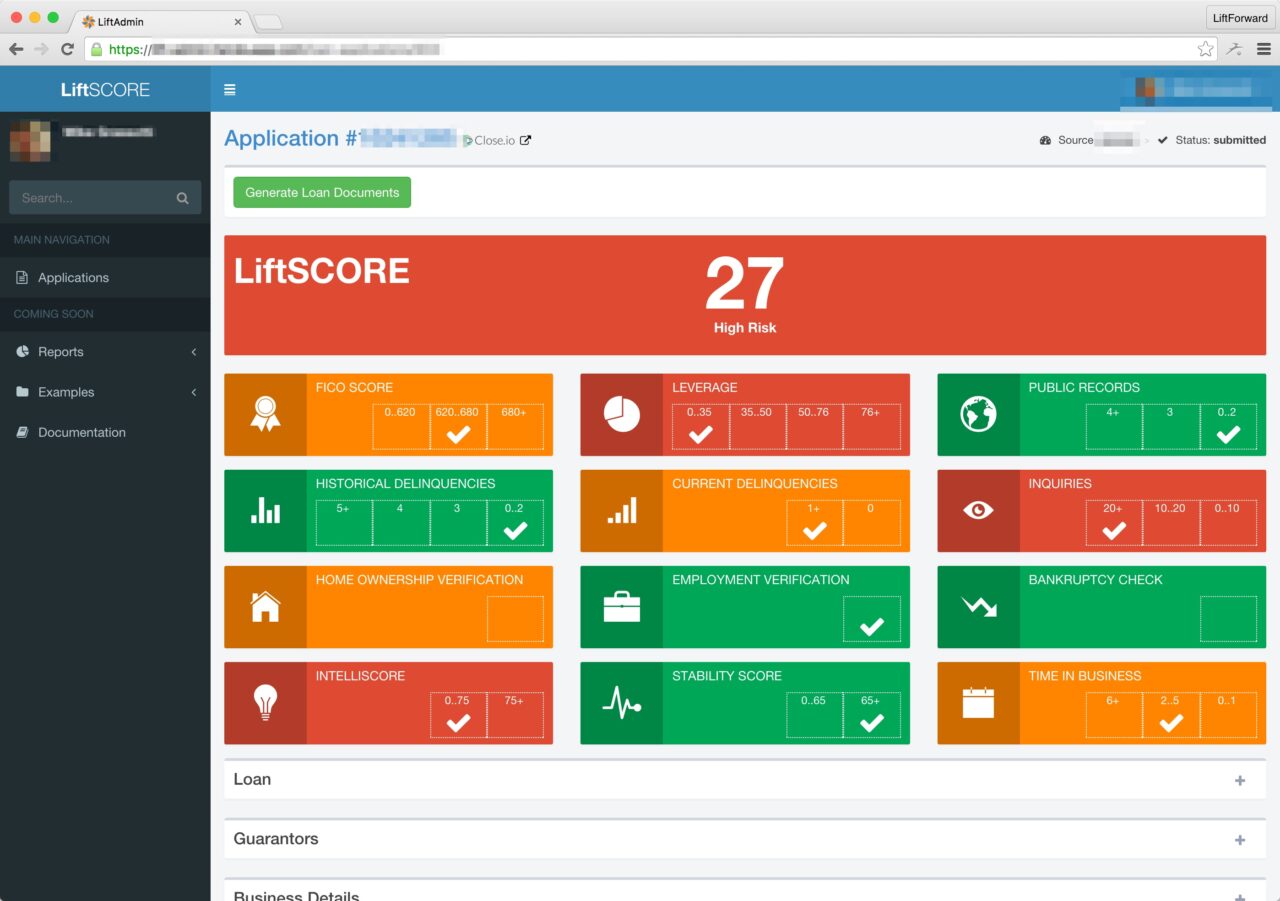Open the Documentation sidebar item
Screen dimensions: 1280x901
(105, 433)
